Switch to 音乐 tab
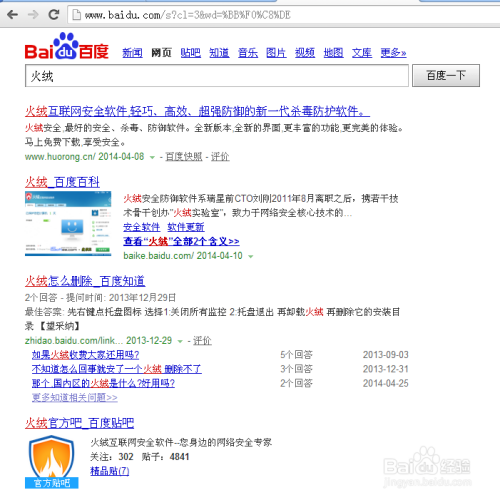Viewport: 500px width, 500px height. (x=248, y=53)
